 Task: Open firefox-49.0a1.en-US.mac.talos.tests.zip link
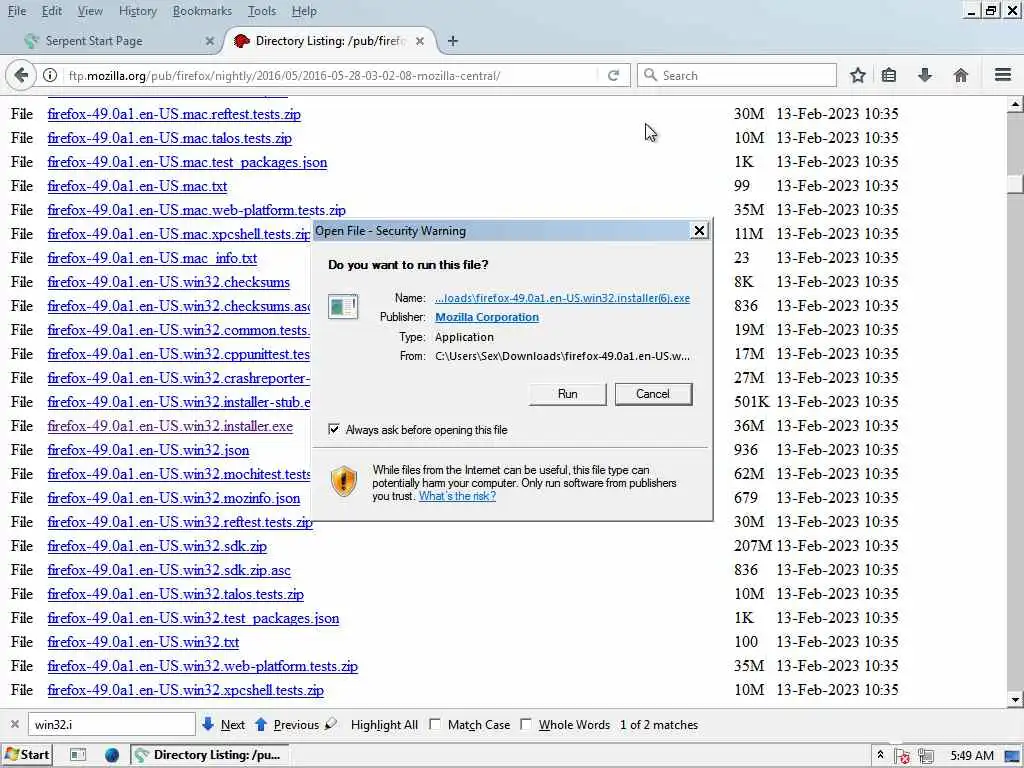pos(169,138)
